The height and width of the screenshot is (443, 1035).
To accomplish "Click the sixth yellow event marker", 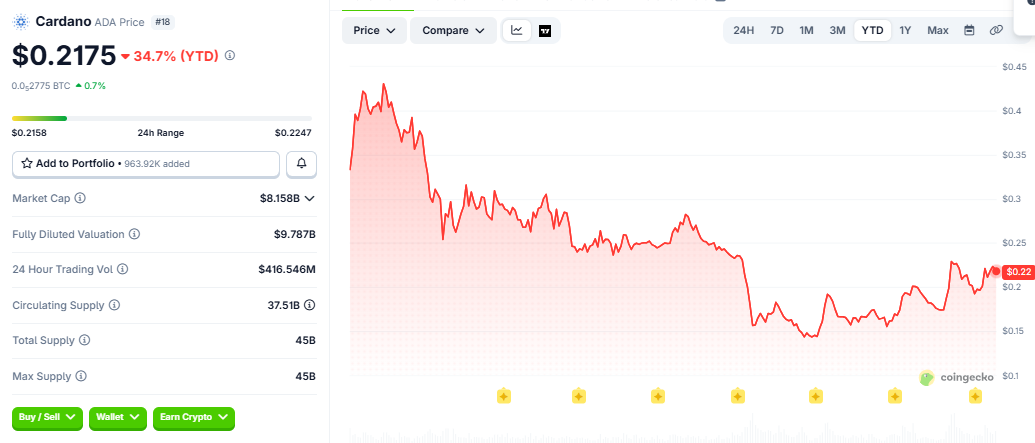I will tap(894, 396).
